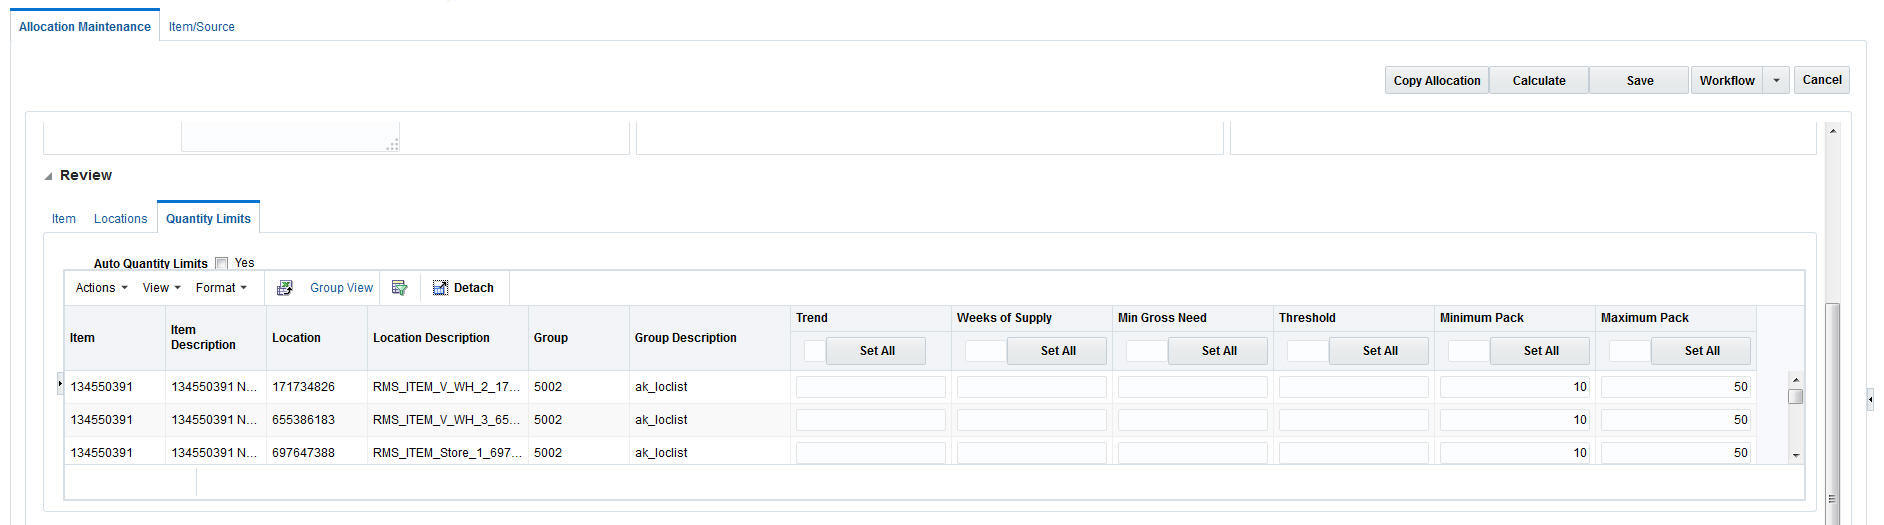The height and width of the screenshot is (525, 1884).
Task: Open the View menu
Action: [x=161, y=288]
